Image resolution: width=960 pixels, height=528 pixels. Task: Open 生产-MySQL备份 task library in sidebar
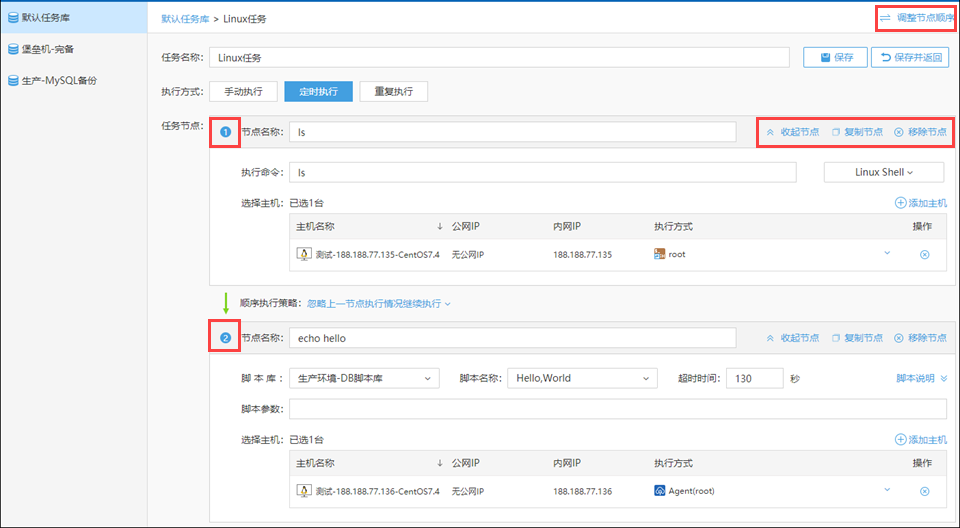(x=66, y=80)
